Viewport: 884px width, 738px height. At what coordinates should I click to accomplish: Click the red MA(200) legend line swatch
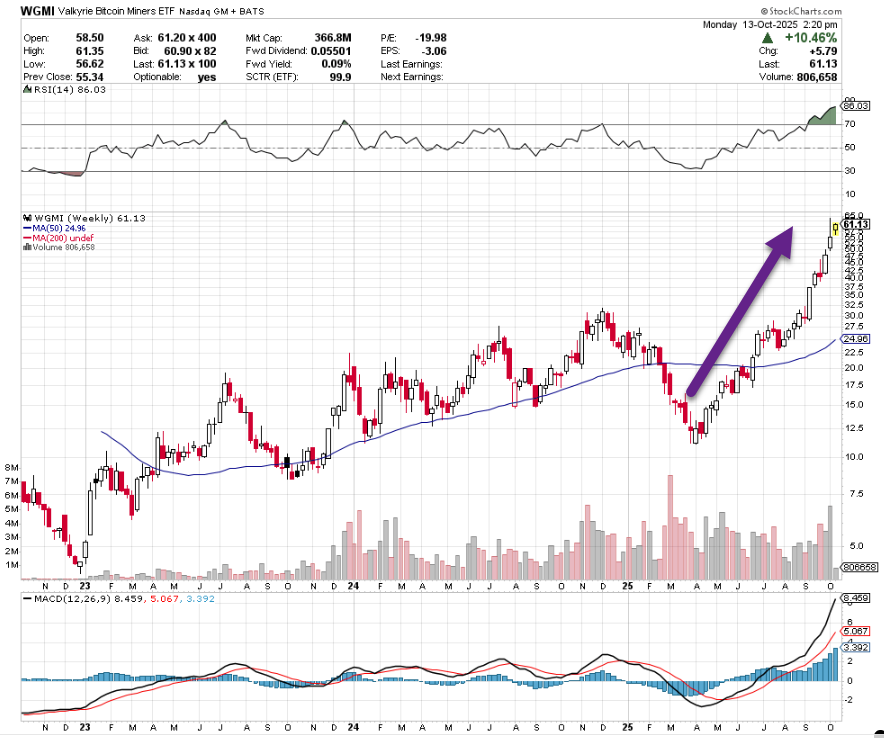coord(26,237)
